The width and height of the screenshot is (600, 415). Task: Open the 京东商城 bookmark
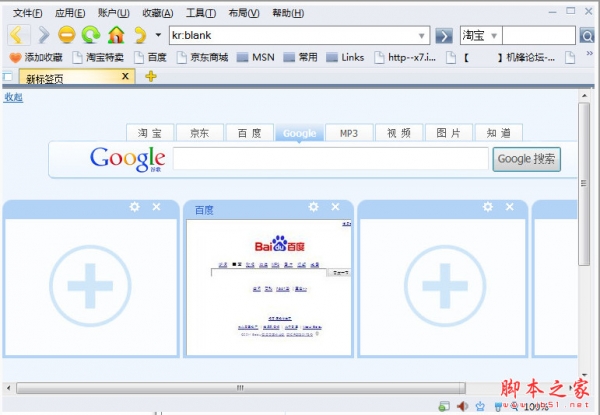[x=202, y=58]
